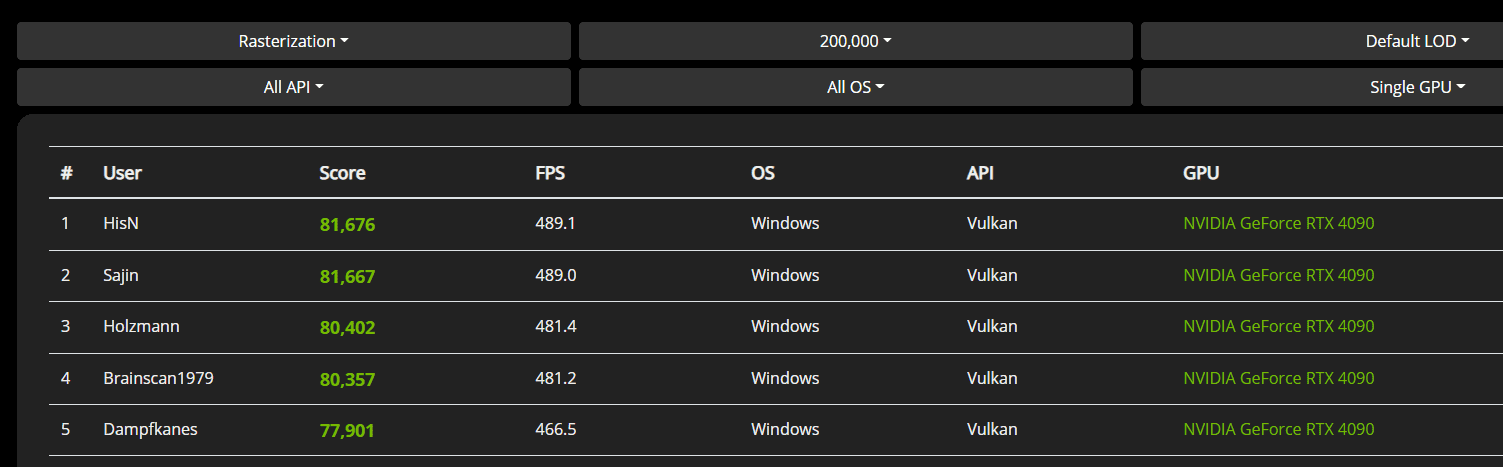The height and width of the screenshot is (467, 1503).
Task: Click the User column header
Action: 122,173
